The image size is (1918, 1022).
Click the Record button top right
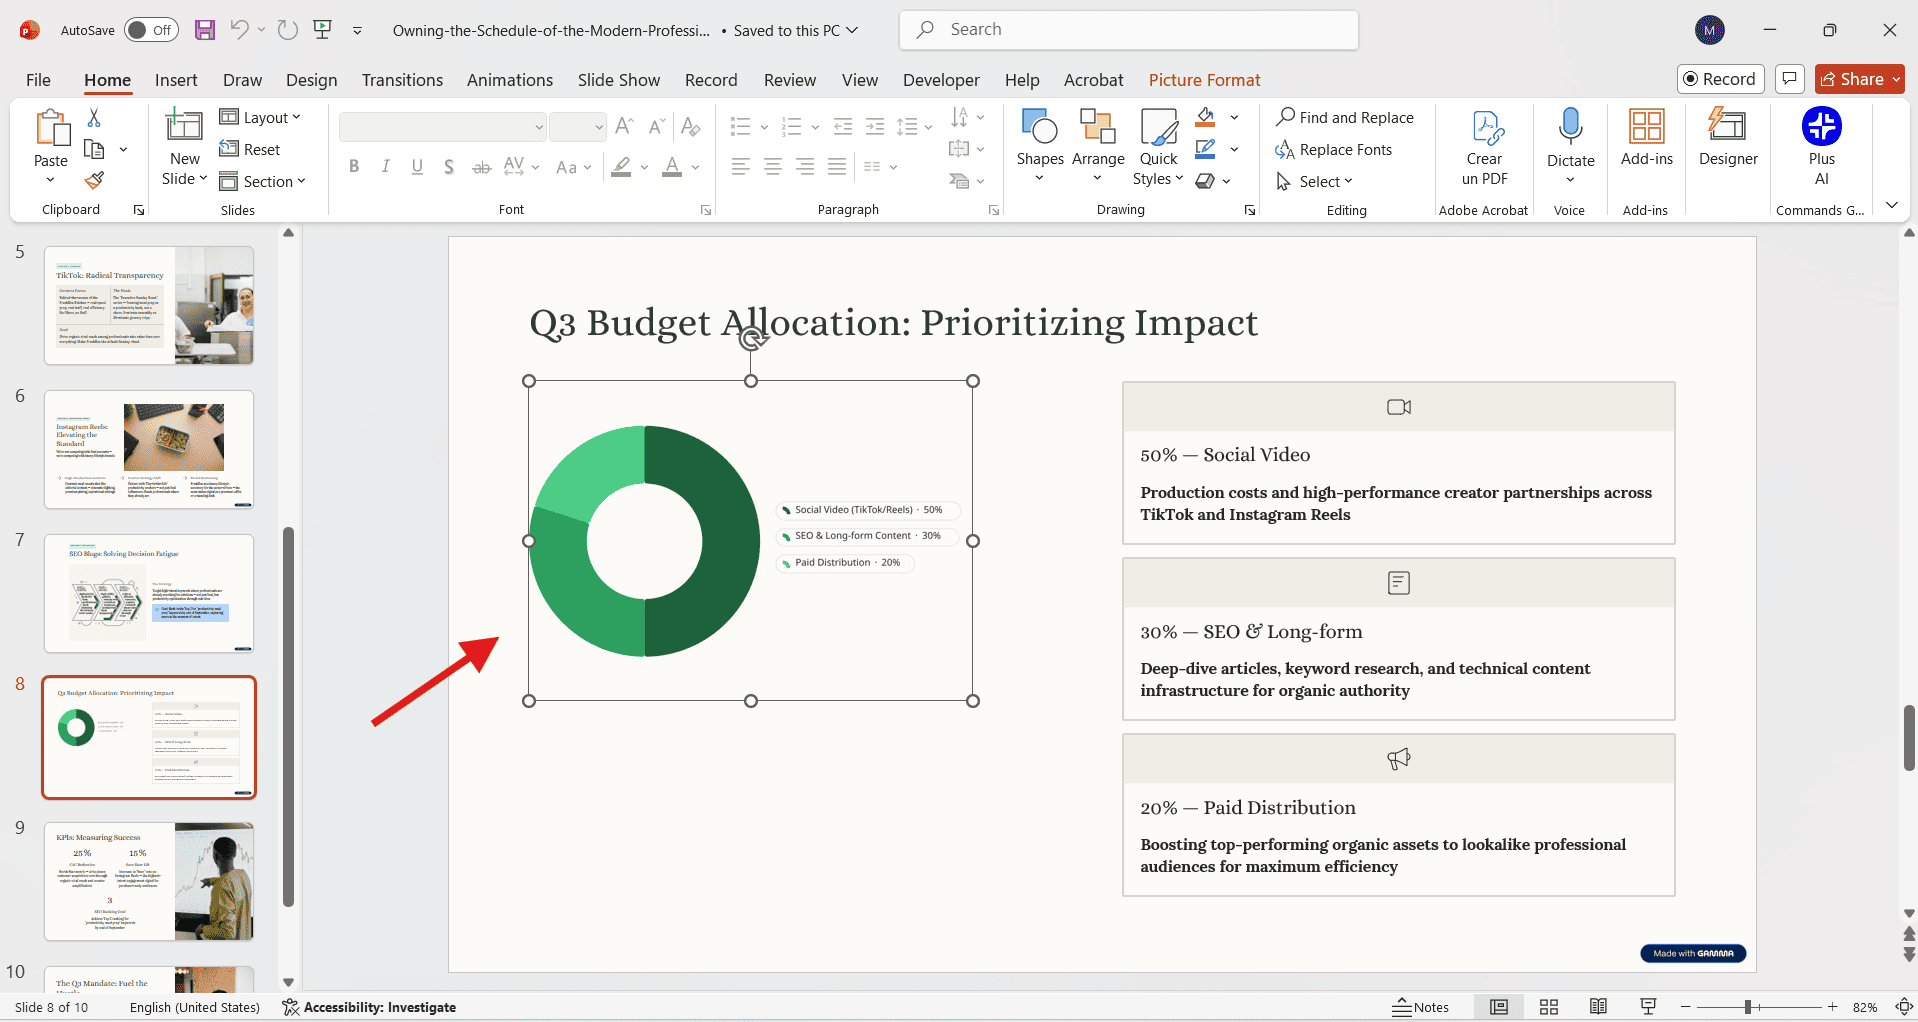(1720, 79)
